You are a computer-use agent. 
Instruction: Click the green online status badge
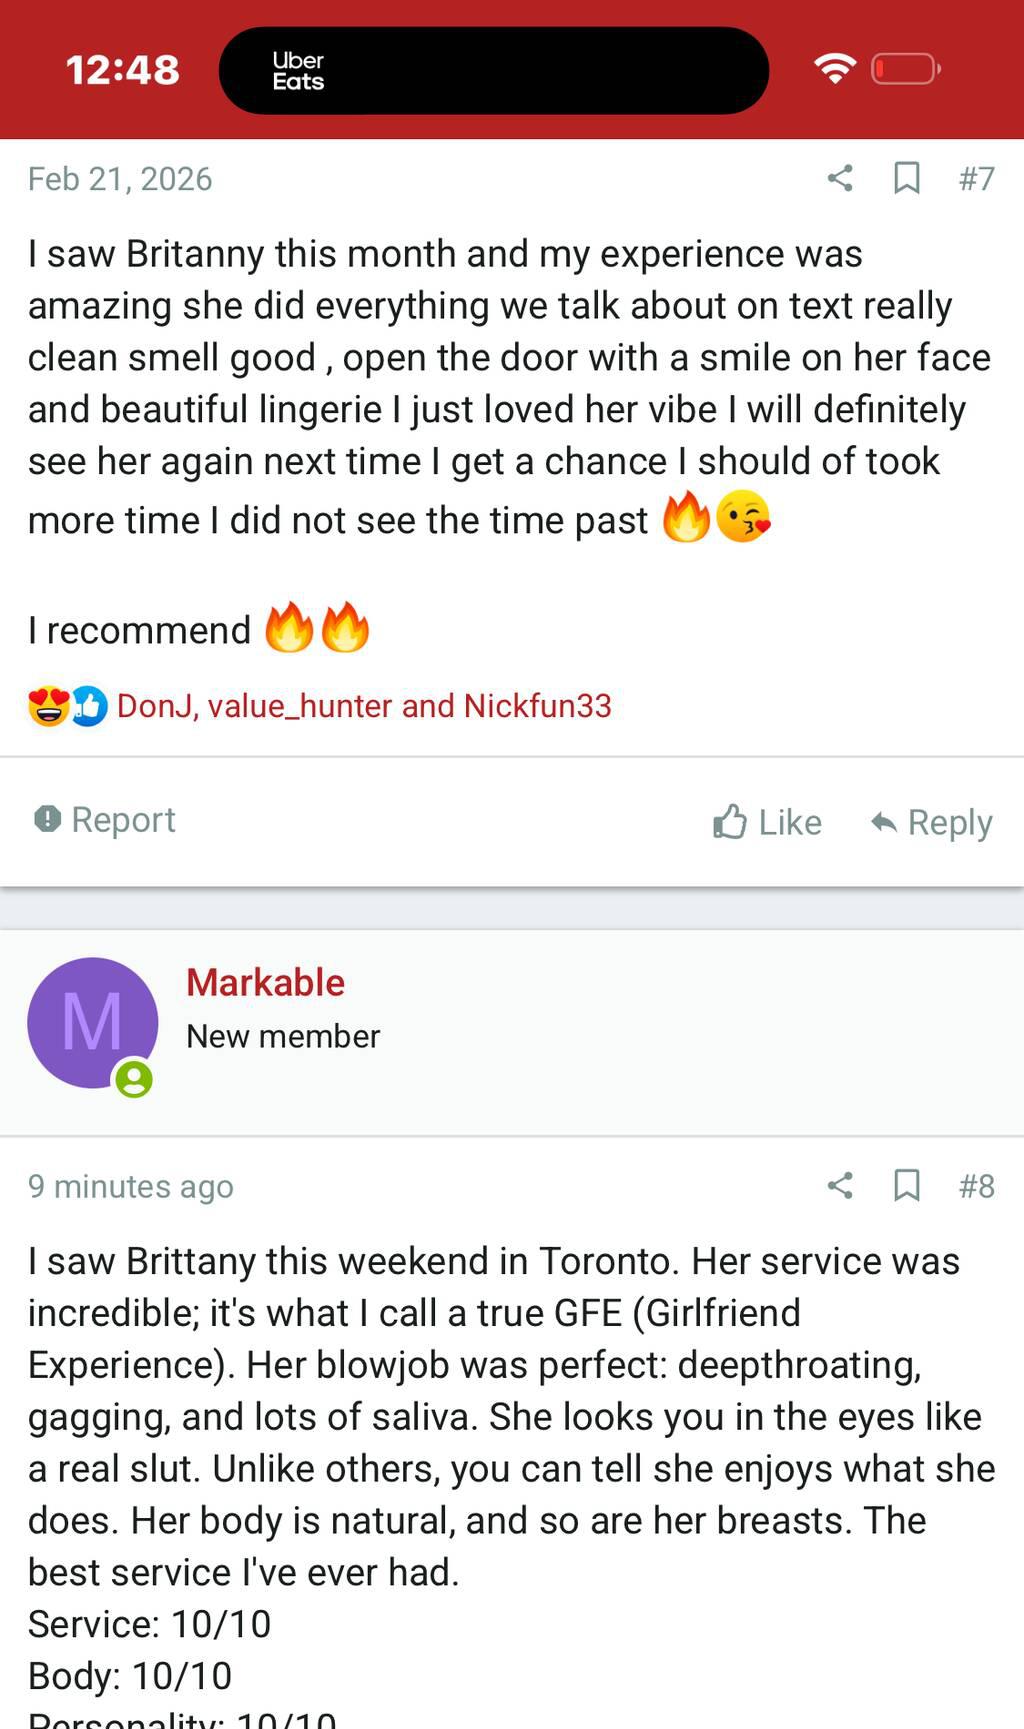[134, 1080]
